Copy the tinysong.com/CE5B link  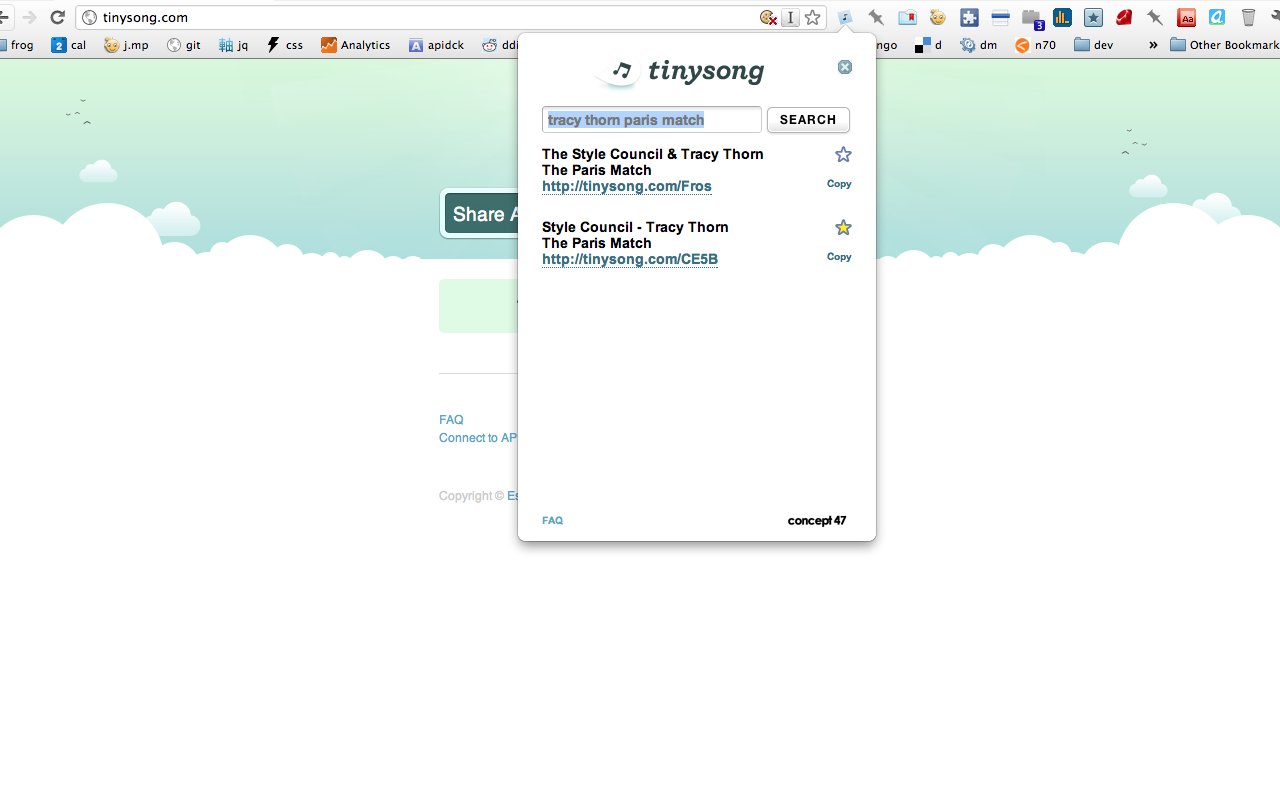[x=839, y=257]
